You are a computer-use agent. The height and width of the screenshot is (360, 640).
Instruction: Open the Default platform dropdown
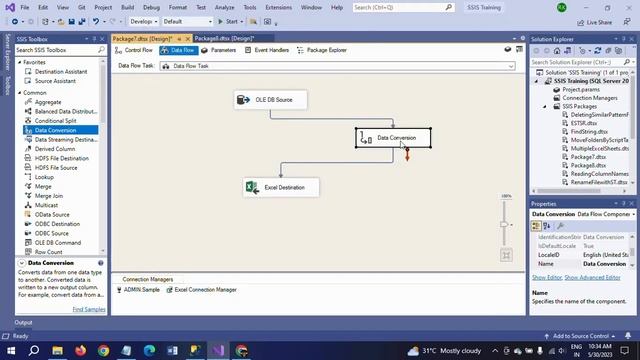[x=187, y=22]
